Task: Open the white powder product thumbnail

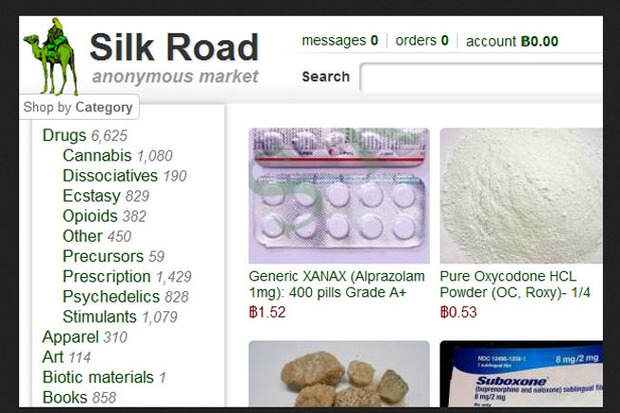Action: coord(522,196)
